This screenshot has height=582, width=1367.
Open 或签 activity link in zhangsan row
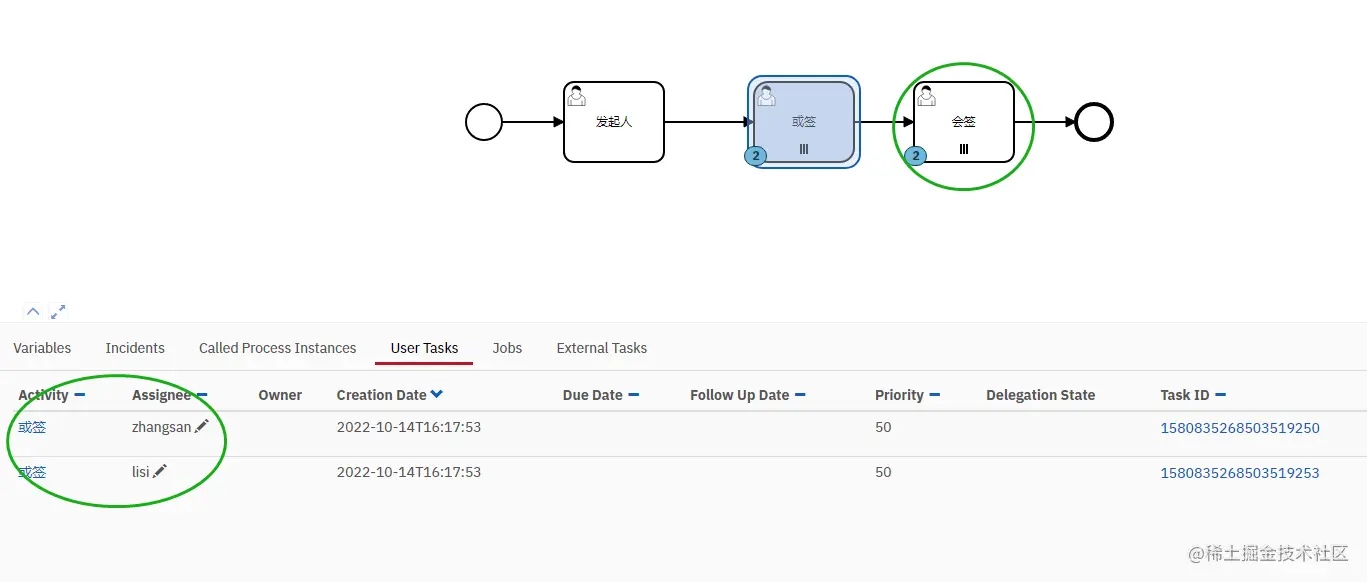click(x=32, y=427)
